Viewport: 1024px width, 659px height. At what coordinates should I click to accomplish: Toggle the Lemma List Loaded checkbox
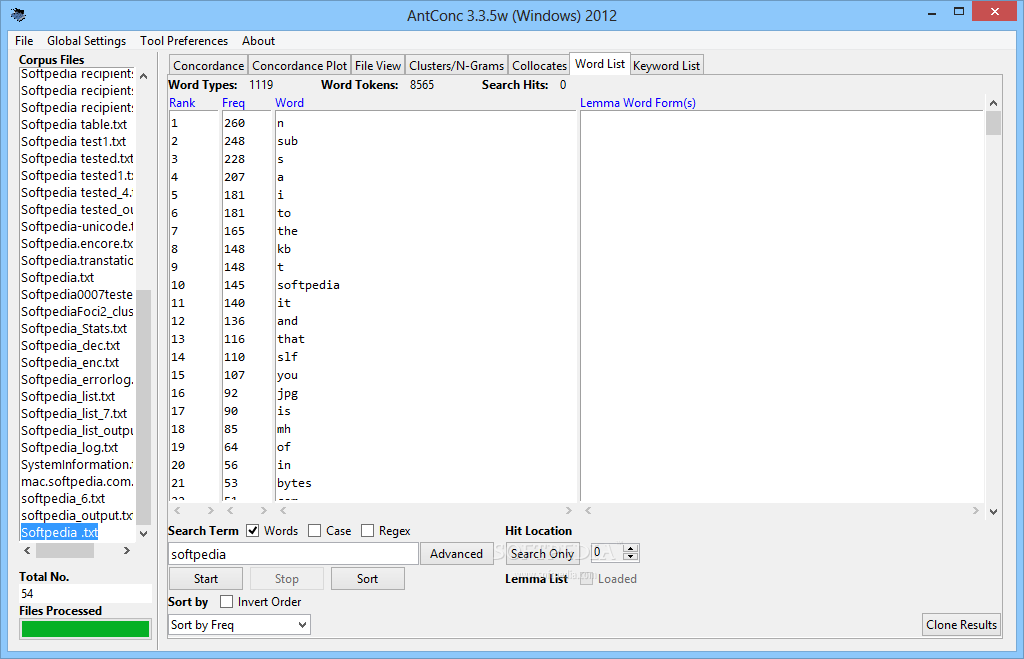pos(586,579)
